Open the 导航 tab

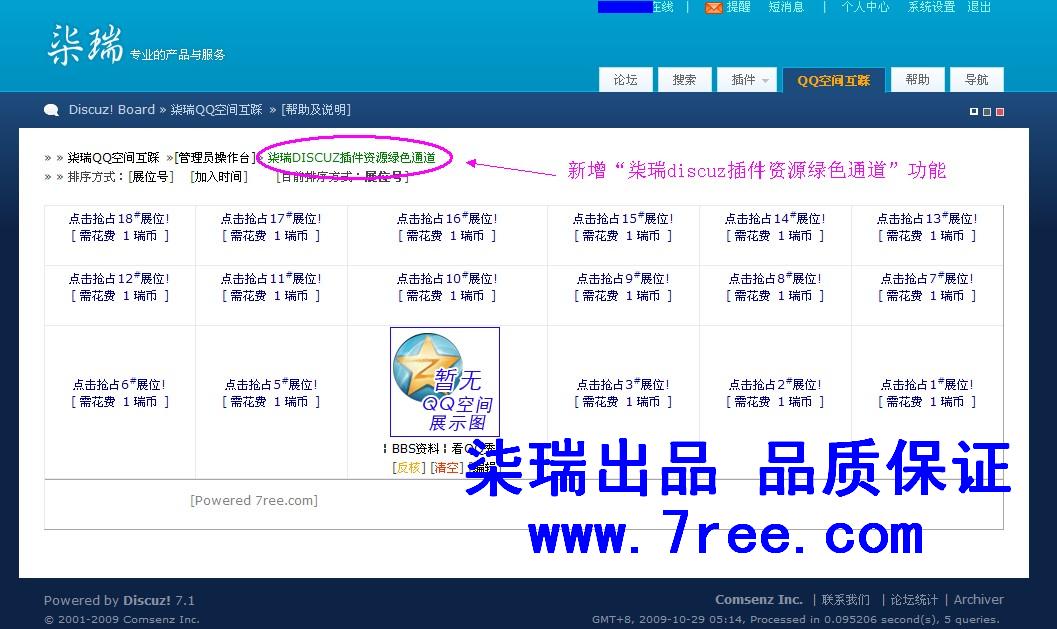click(977, 80)
